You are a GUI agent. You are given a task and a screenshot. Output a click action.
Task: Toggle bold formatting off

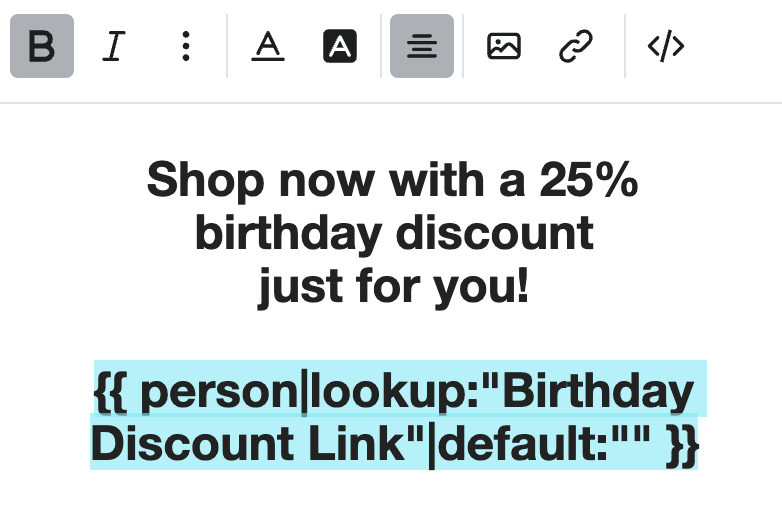point(42,46)
